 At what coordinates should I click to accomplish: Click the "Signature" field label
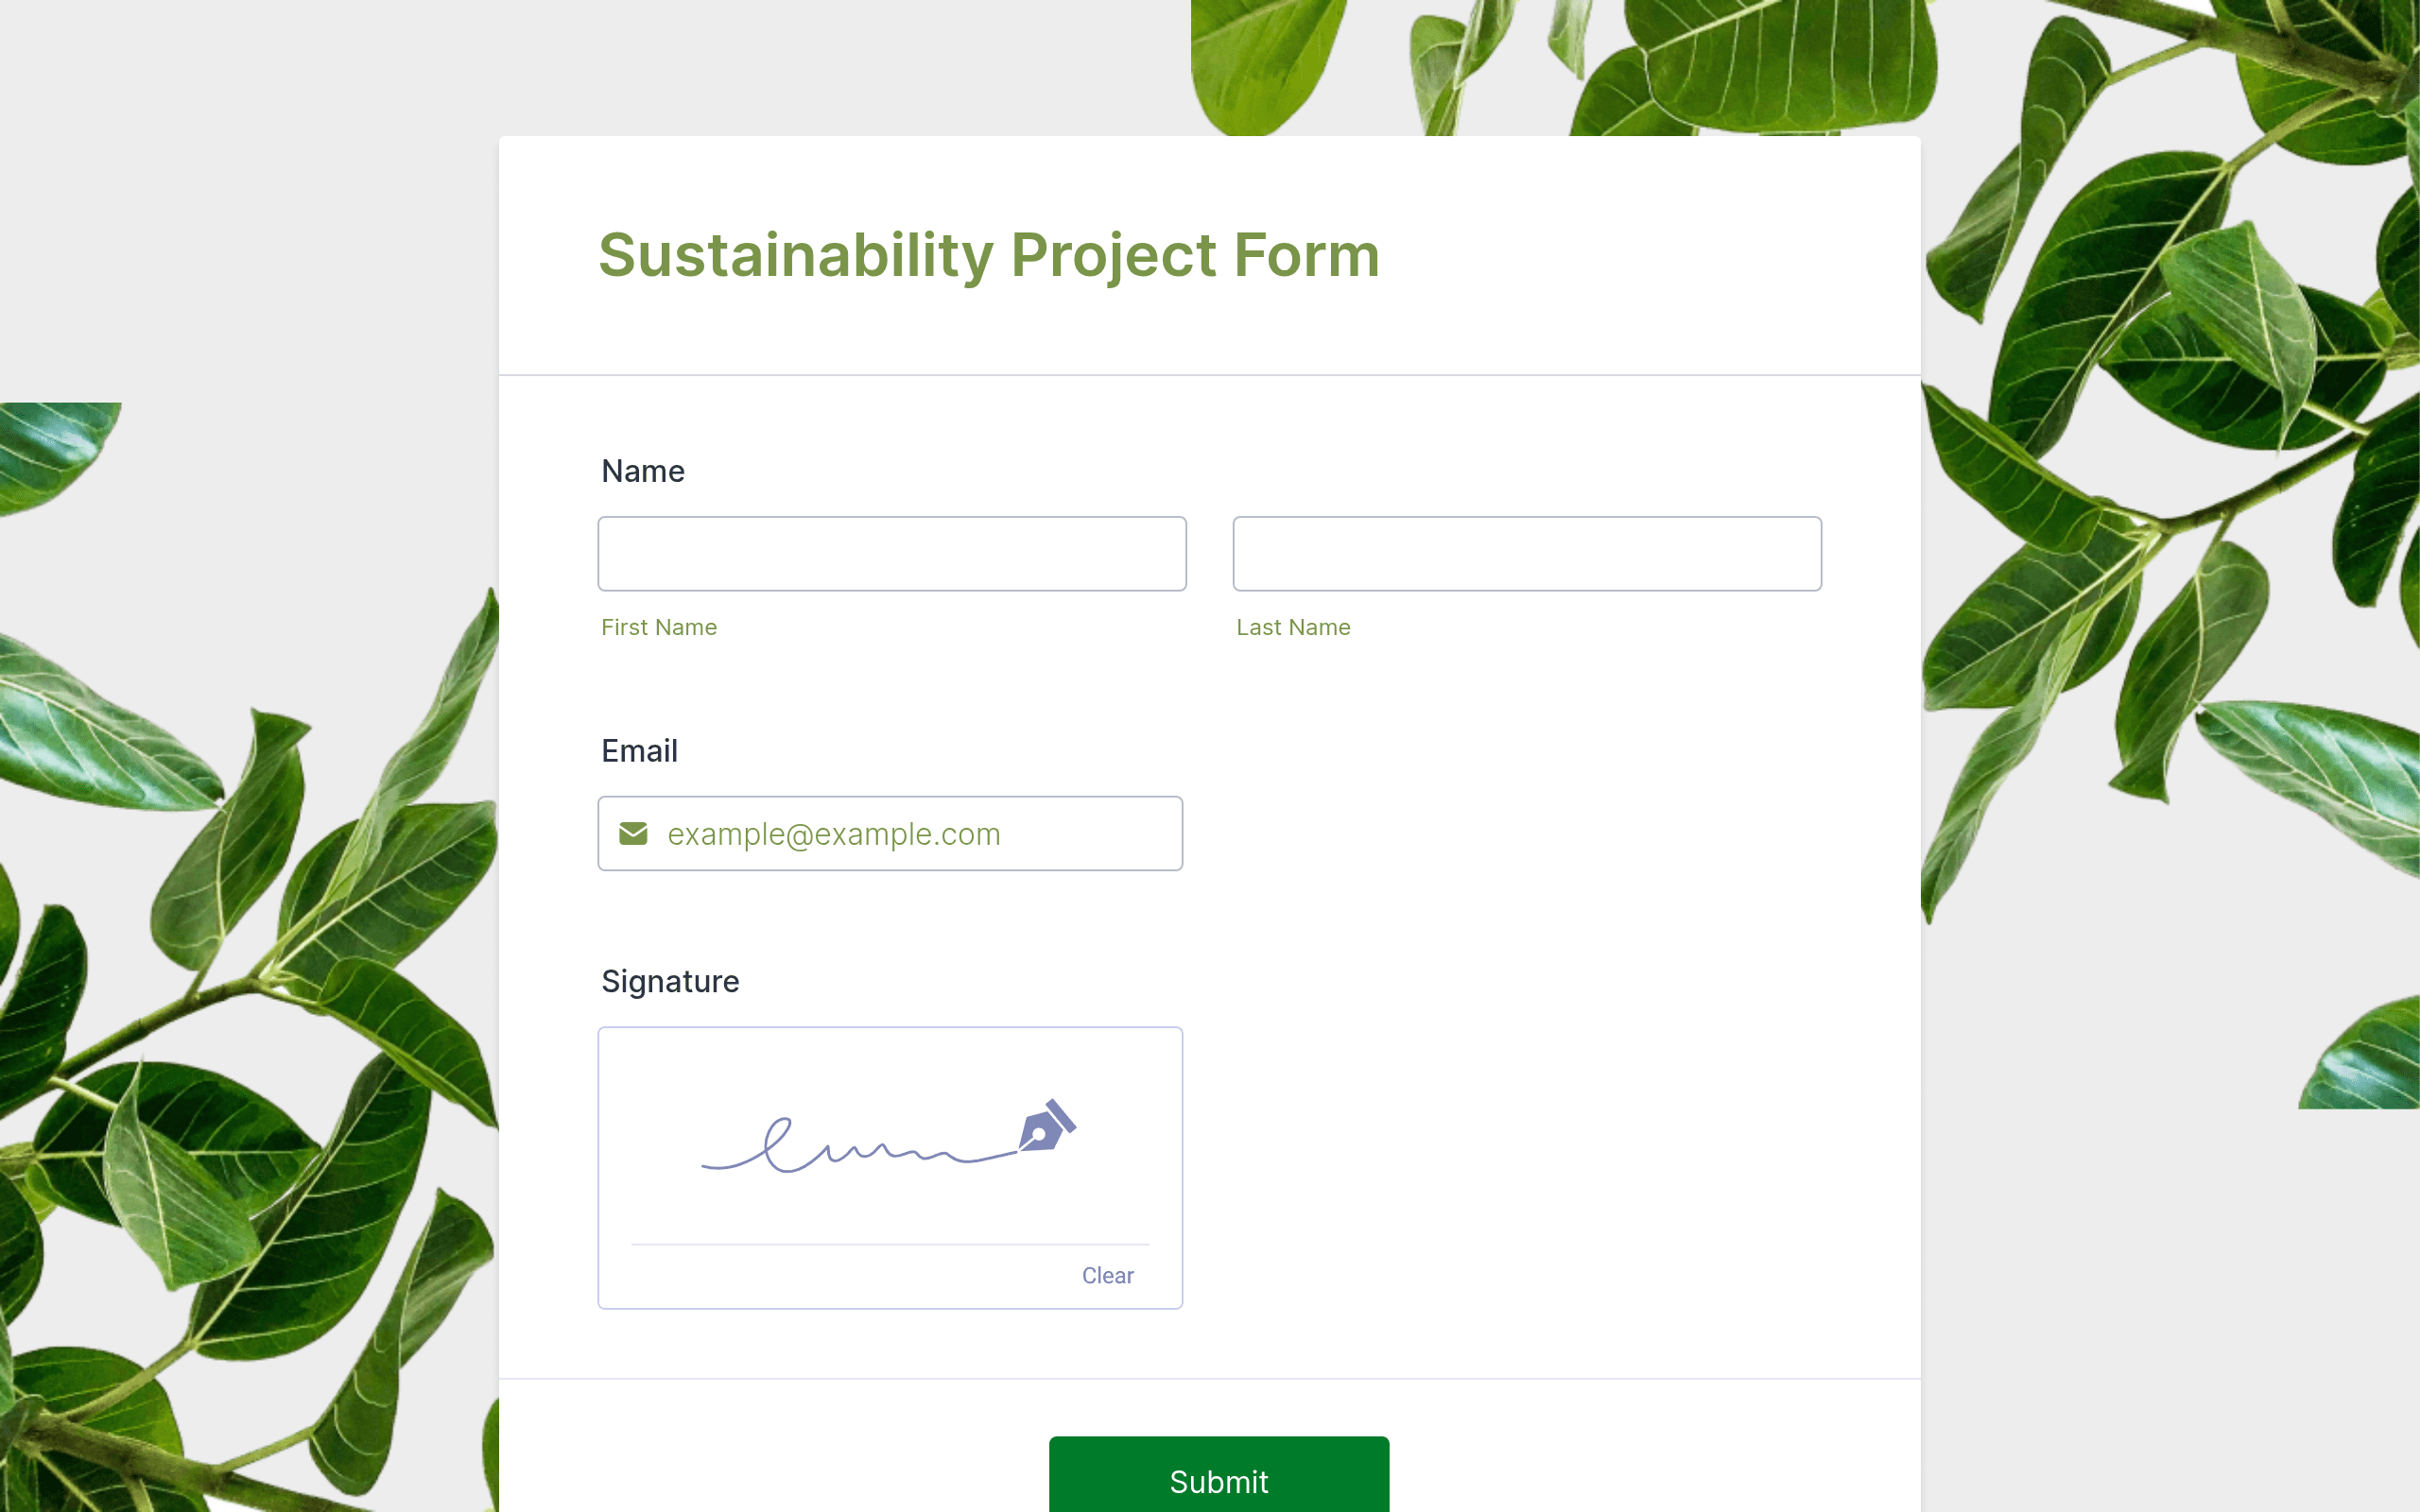670,981
